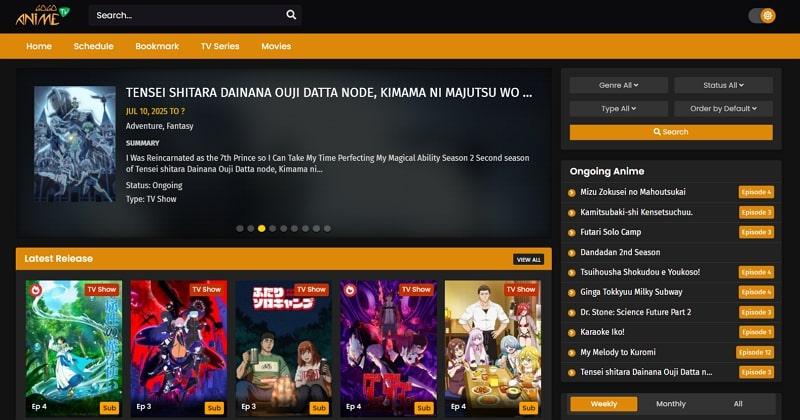Toggle the dark mode theme switch
Image resolution: width=800 pixels, height=420 pixels.
[x=762, y=15]
